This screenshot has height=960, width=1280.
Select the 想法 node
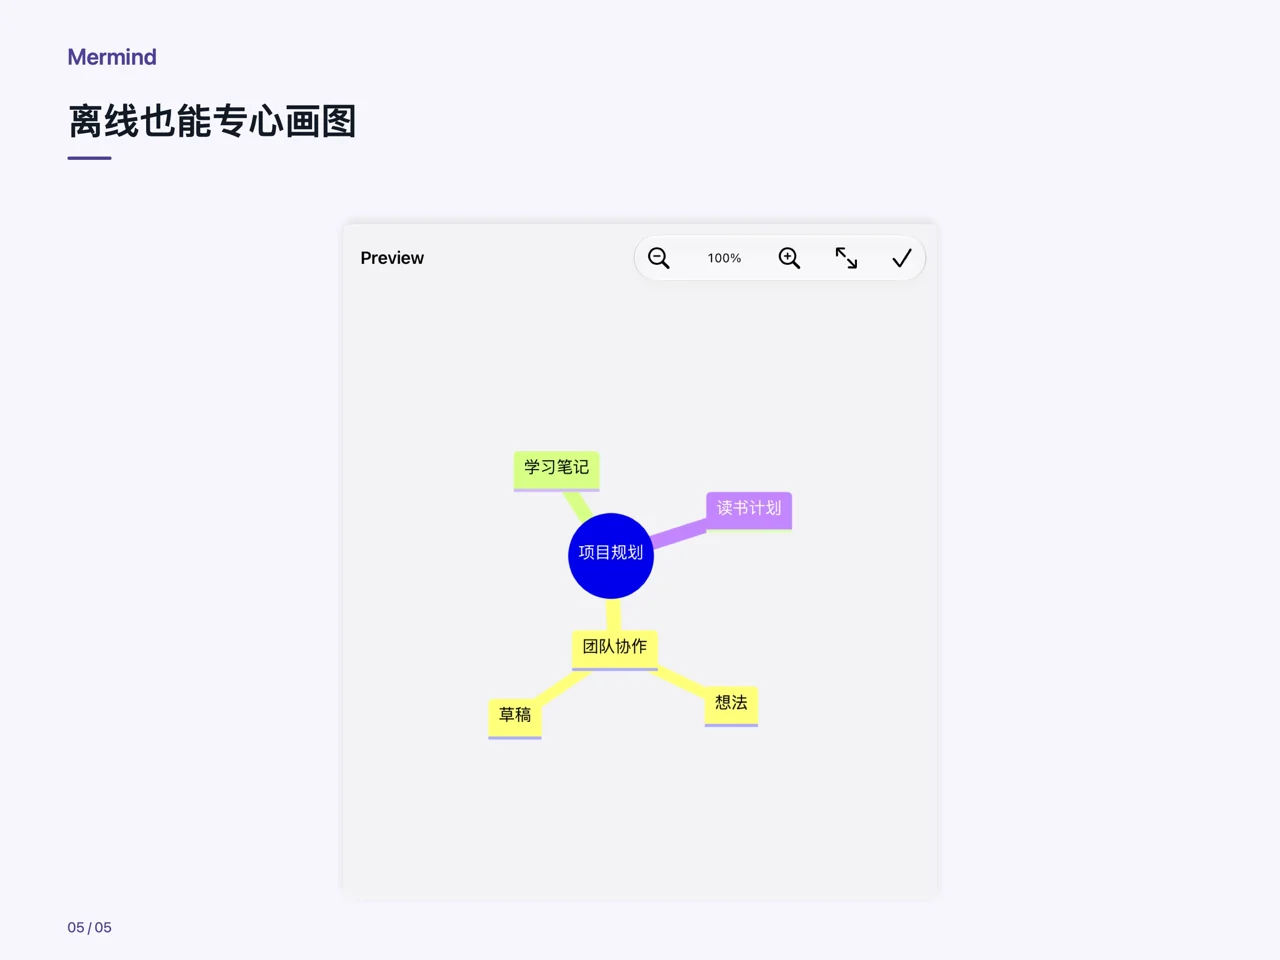[731, 705]
